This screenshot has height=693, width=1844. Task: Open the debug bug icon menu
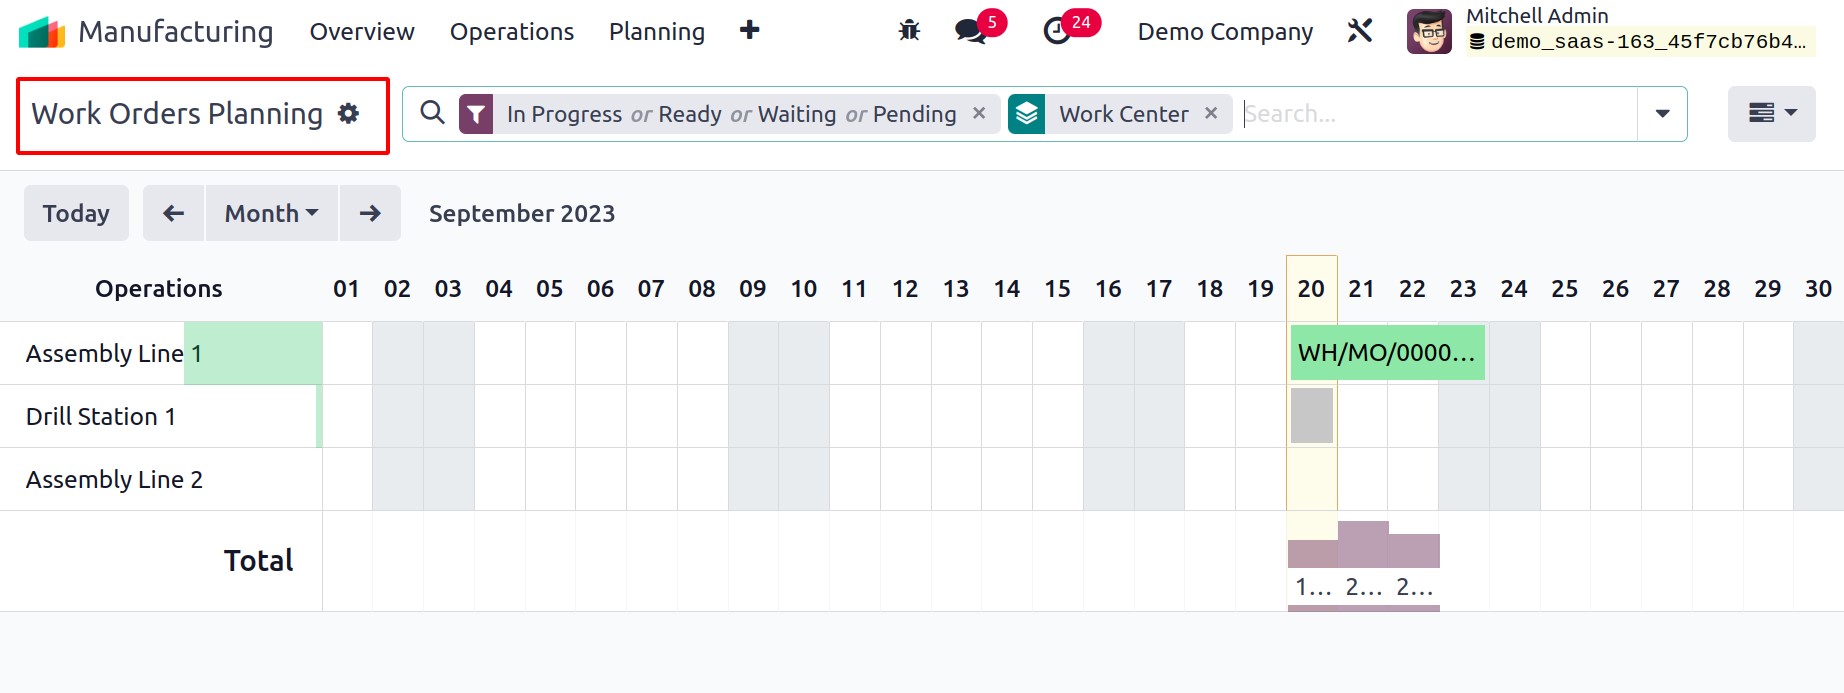[909, 31]
